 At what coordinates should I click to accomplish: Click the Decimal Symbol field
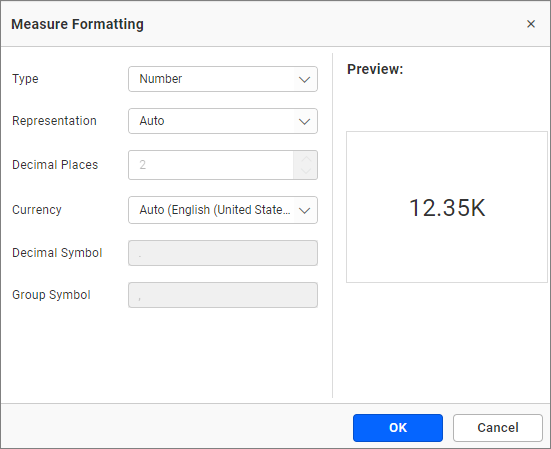click(x=223, y=253)
